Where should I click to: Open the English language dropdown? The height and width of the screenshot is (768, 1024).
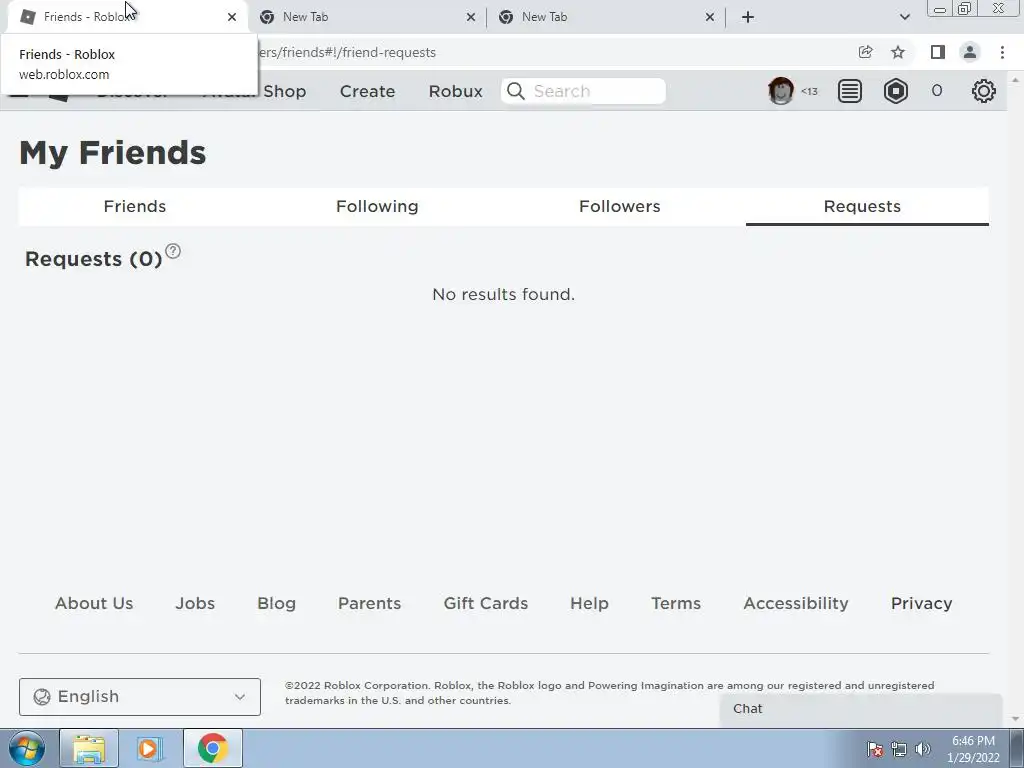[140, 697]
